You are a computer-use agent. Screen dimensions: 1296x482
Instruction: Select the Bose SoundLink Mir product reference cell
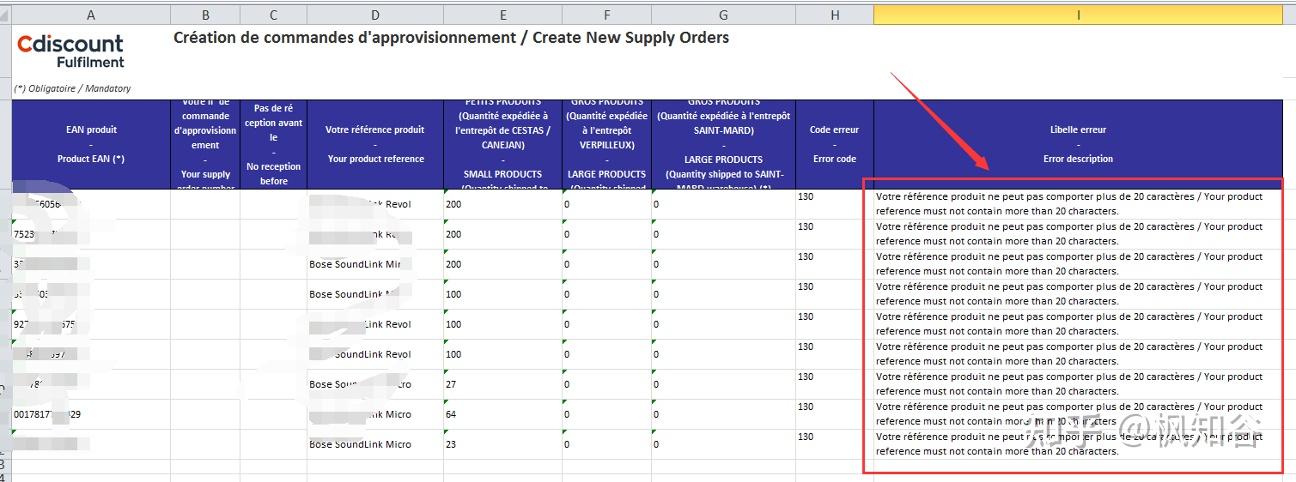375,264
